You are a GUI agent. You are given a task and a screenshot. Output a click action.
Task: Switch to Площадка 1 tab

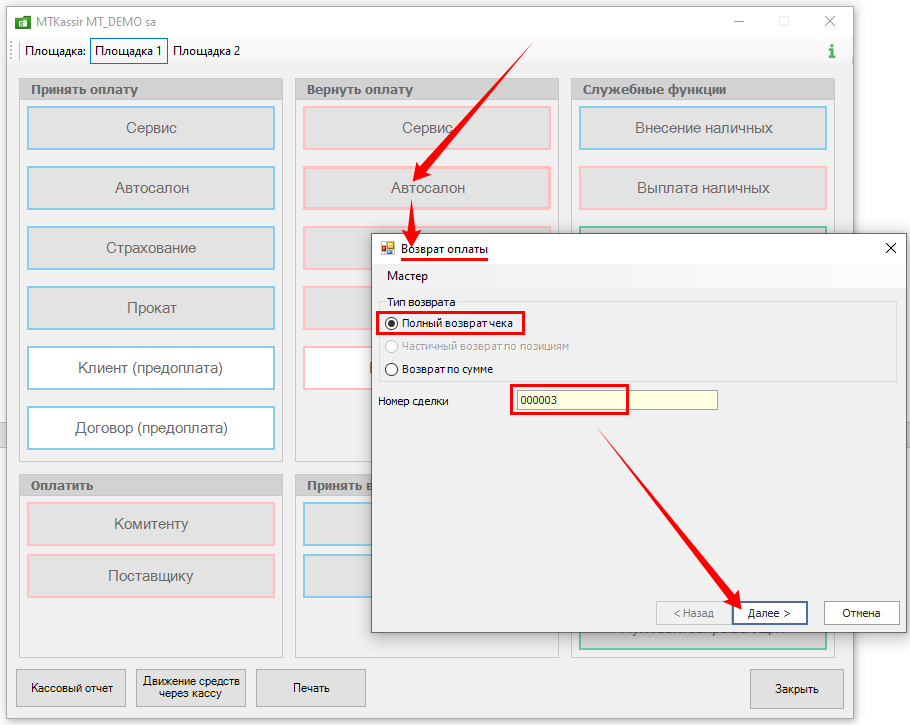[x=128, y=51]
